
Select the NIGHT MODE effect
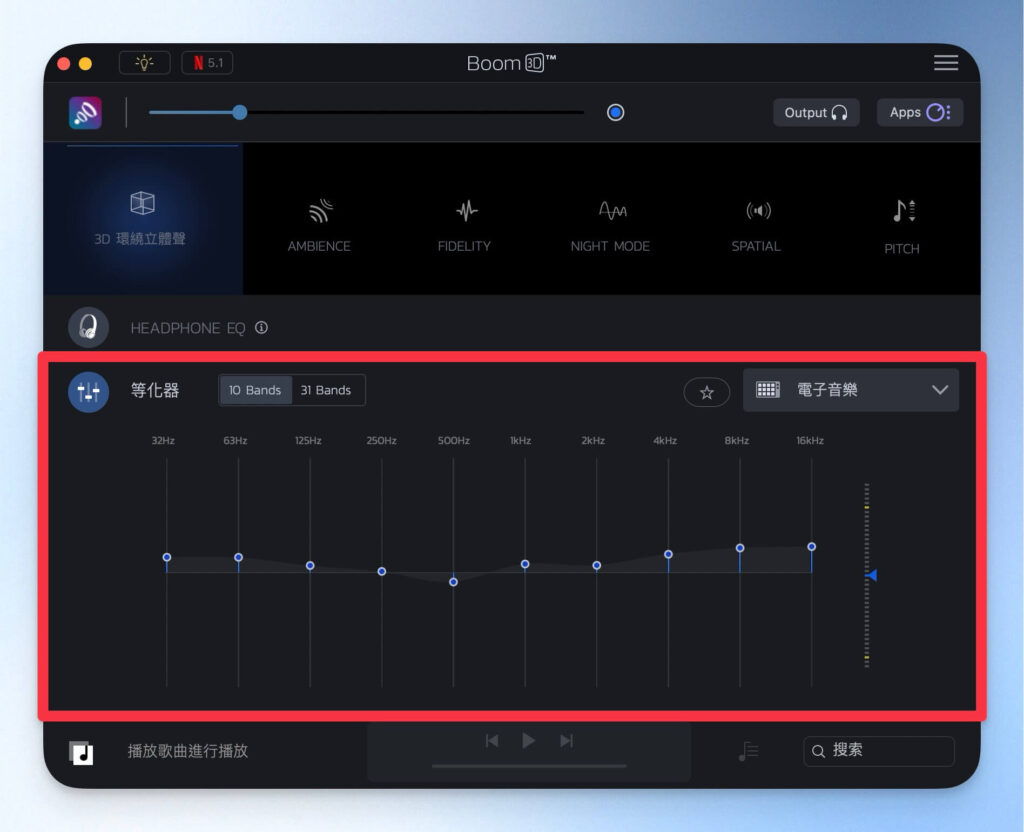click(x=610, y=225)
